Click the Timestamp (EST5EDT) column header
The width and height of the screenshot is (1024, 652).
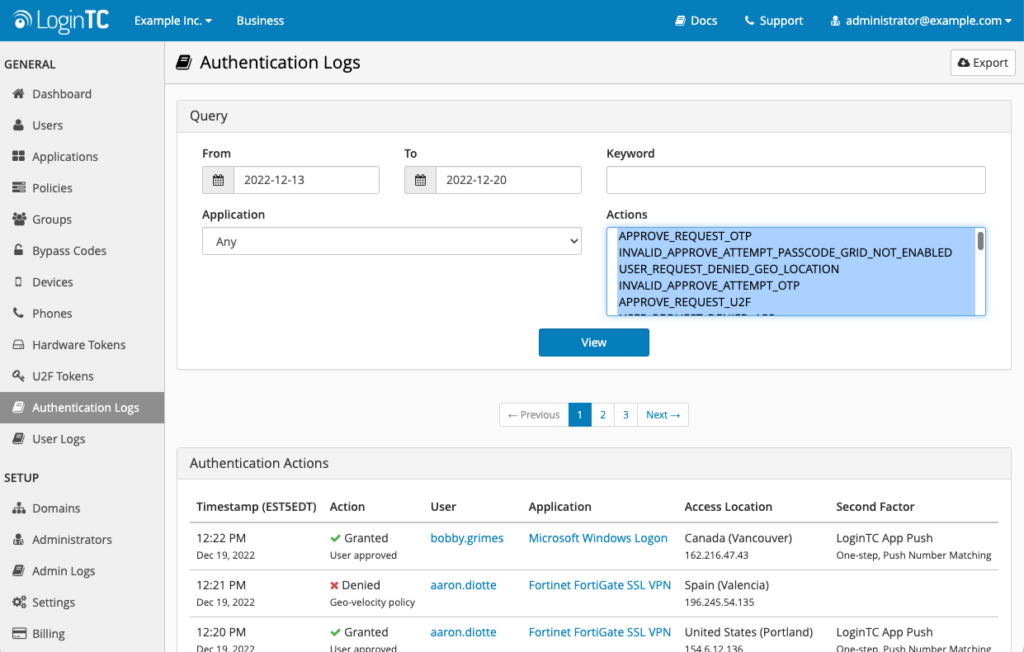256,506
